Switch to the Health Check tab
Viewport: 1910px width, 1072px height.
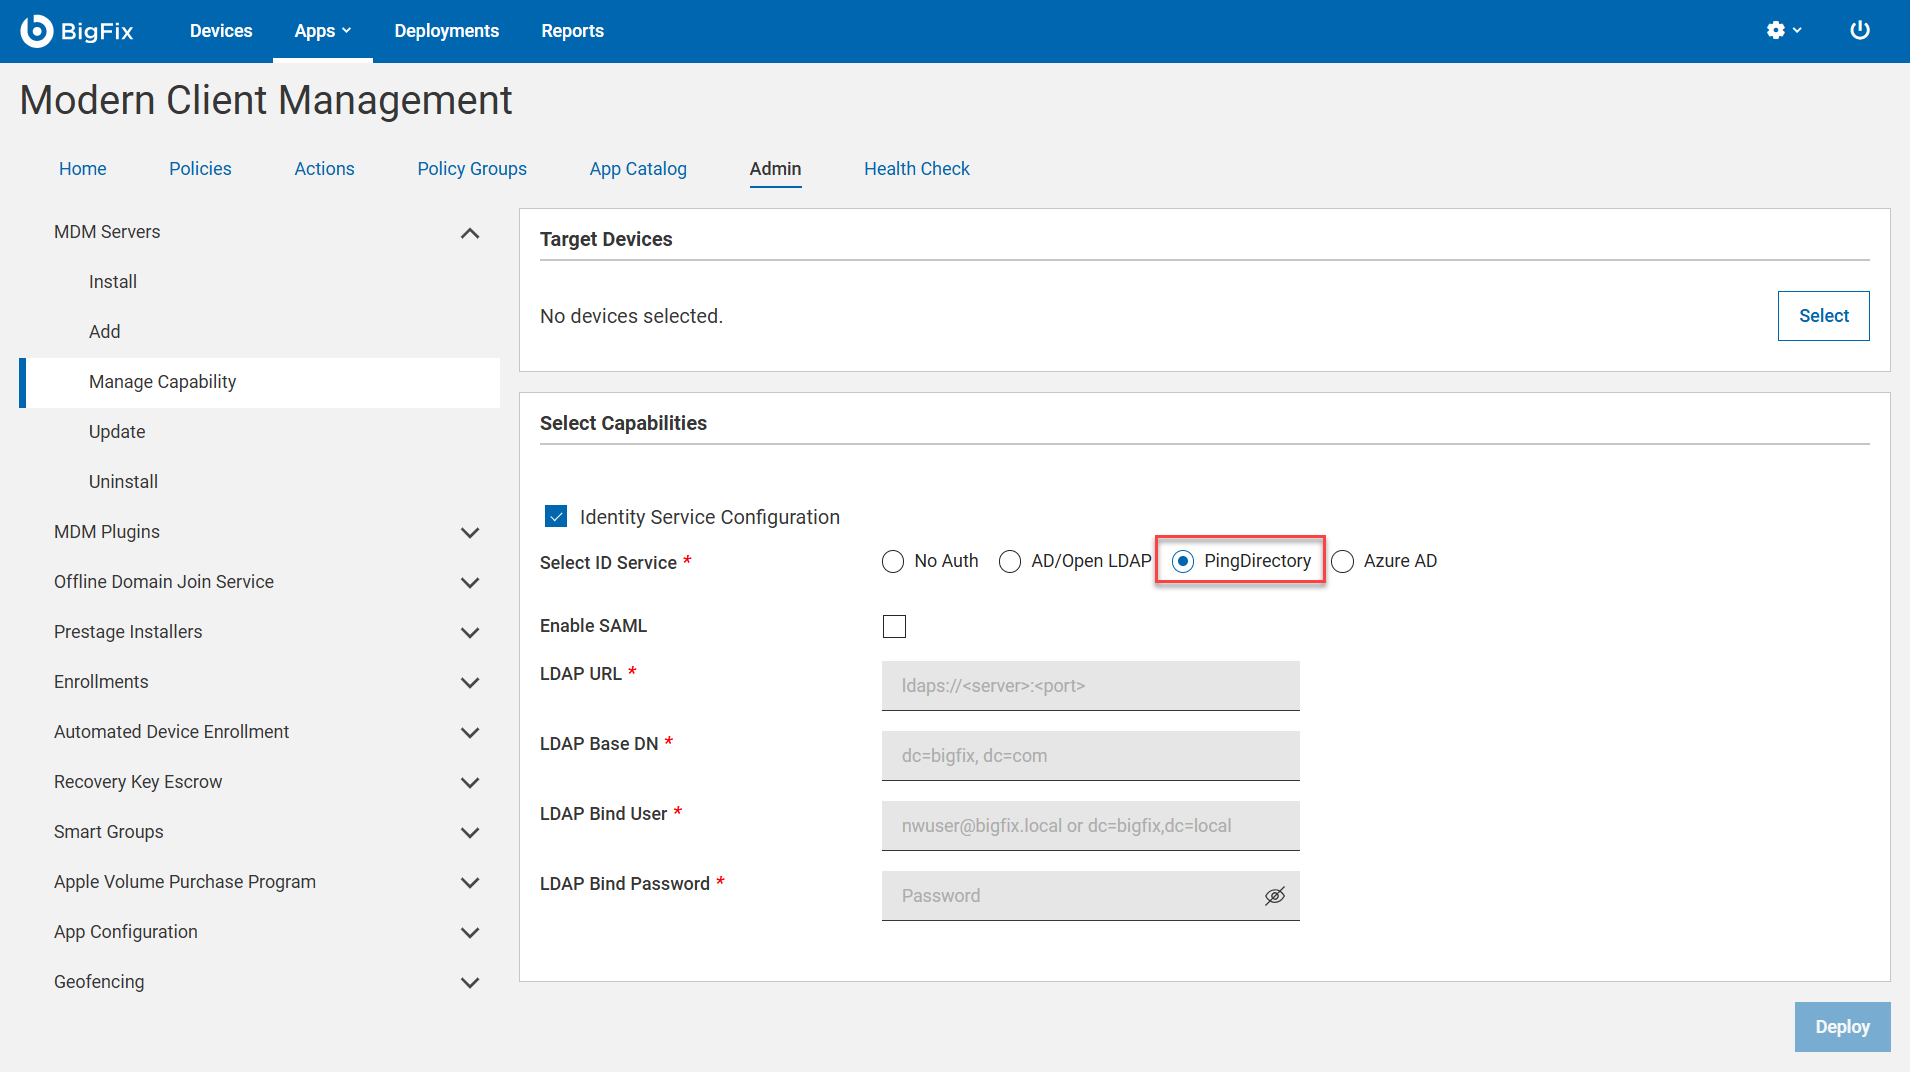point(916,169)
